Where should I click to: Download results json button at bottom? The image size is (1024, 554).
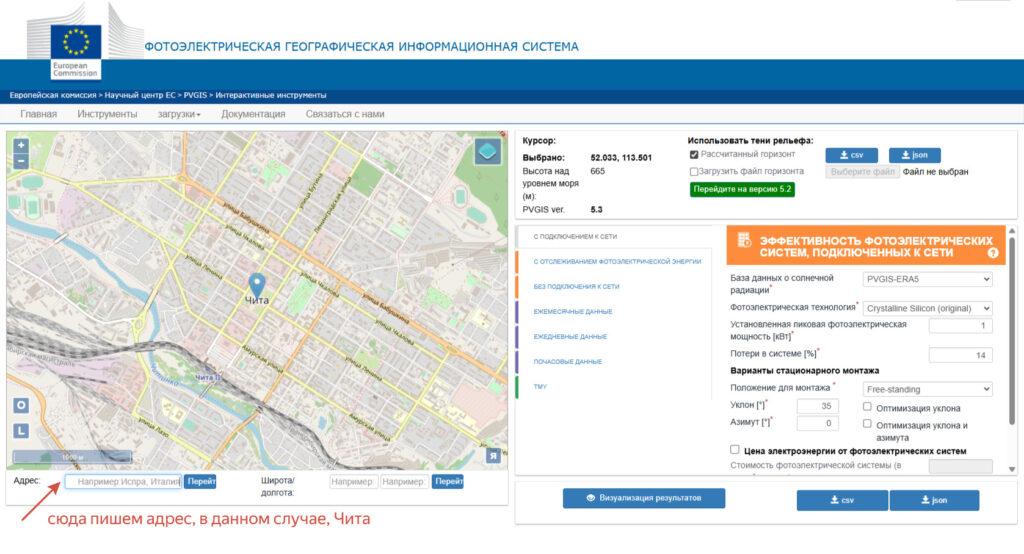934,500
